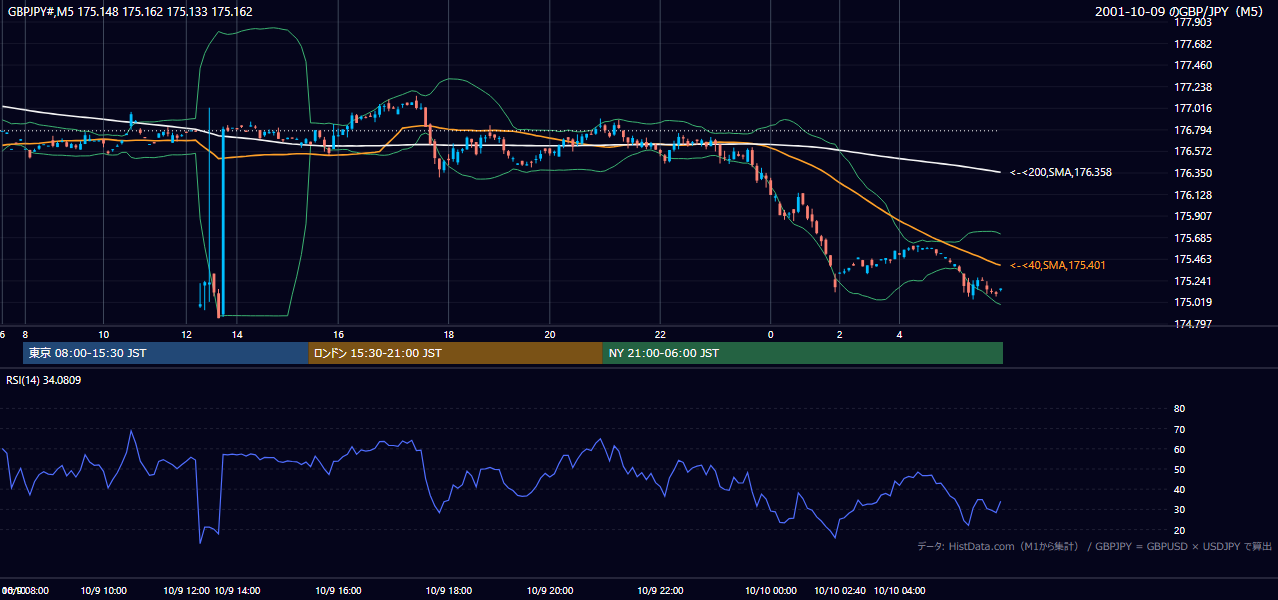The width and height of the screenshot is (1278, 600).
Task: Click price axis label 175.463
Action: (1193, 259)
